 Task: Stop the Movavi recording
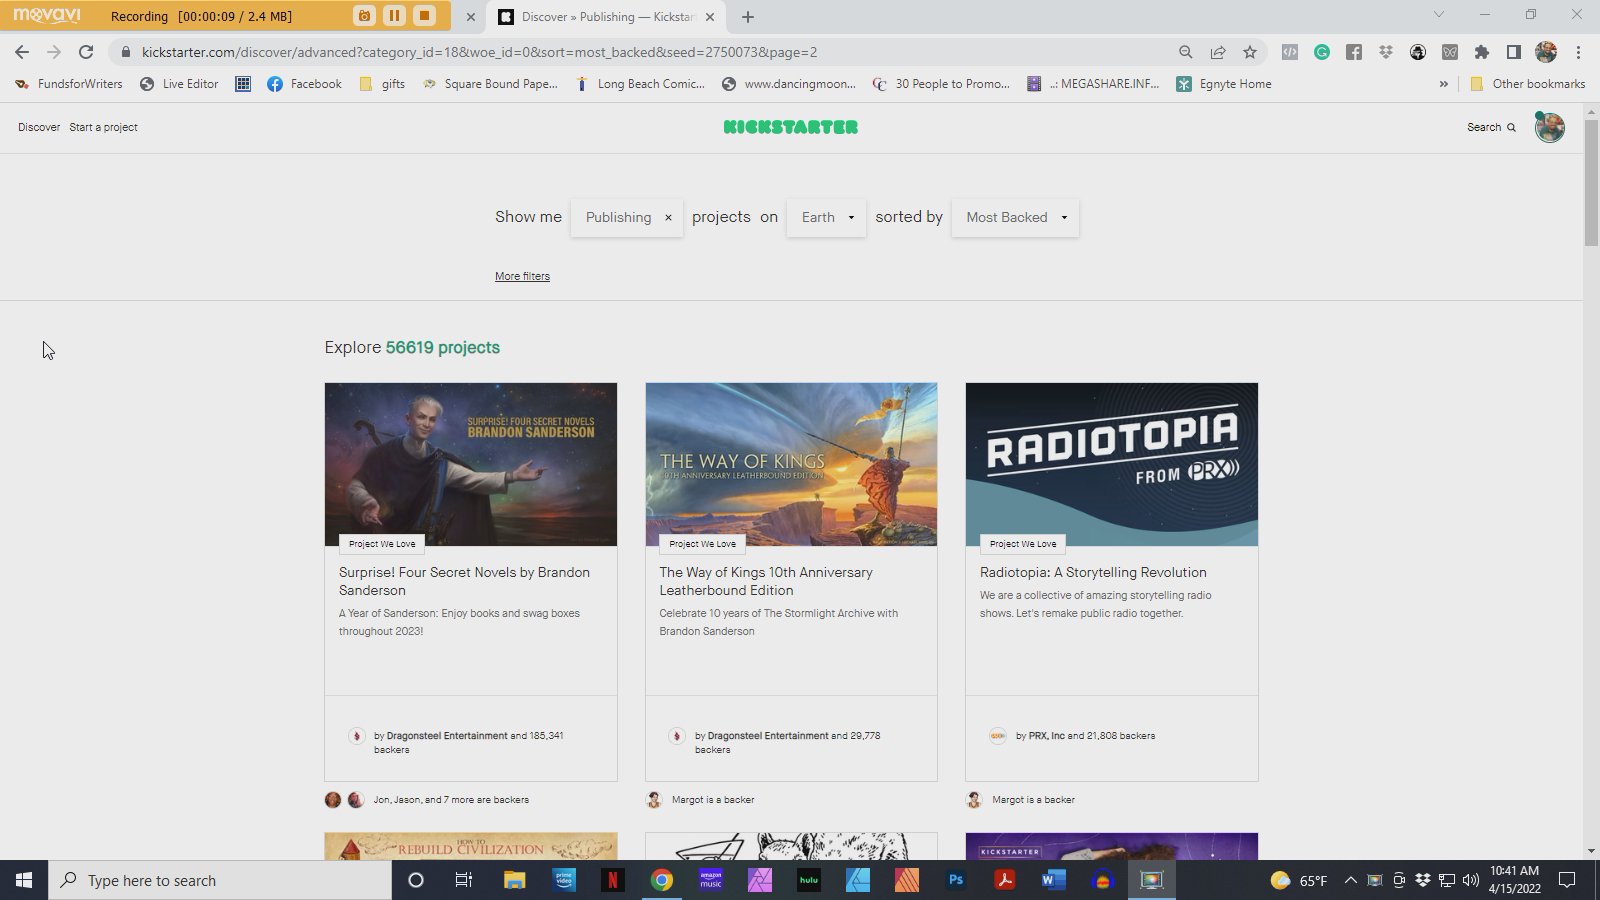pos(424,16)
